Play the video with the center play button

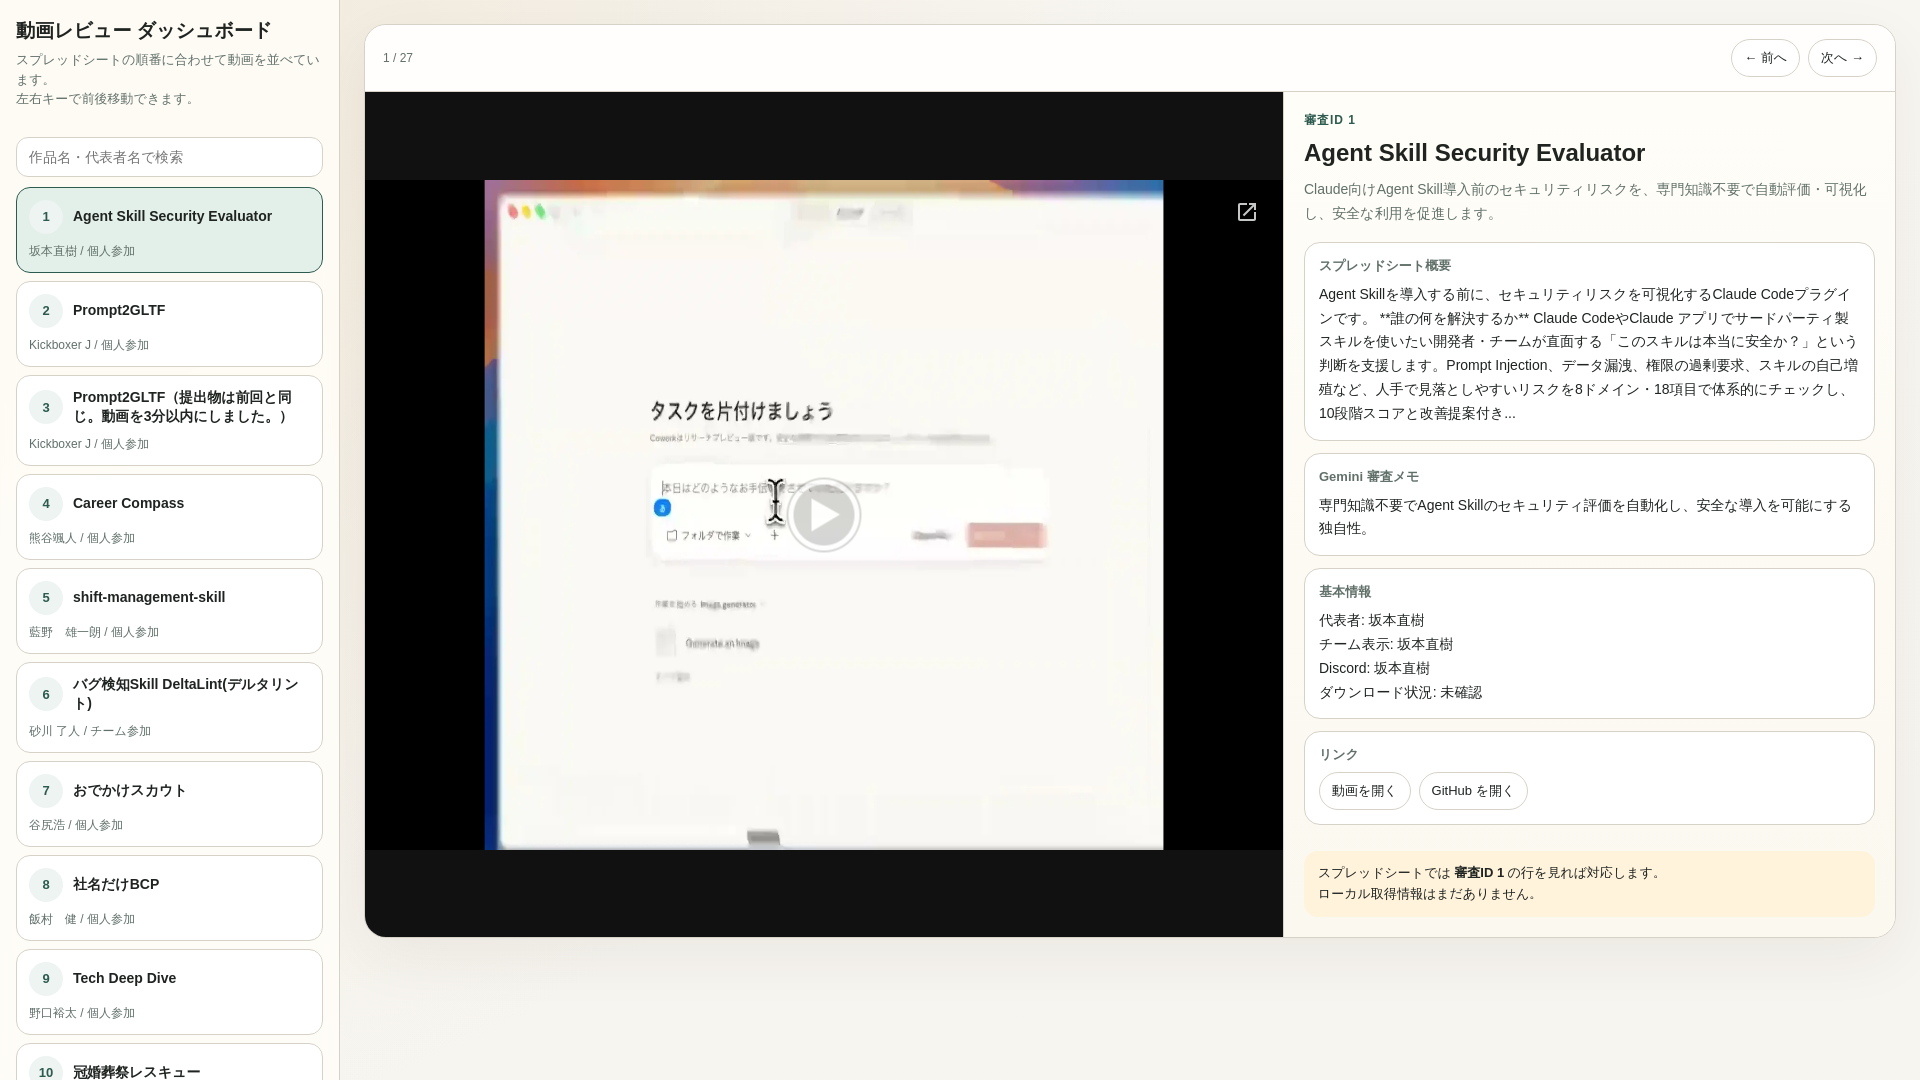point(823,515)
